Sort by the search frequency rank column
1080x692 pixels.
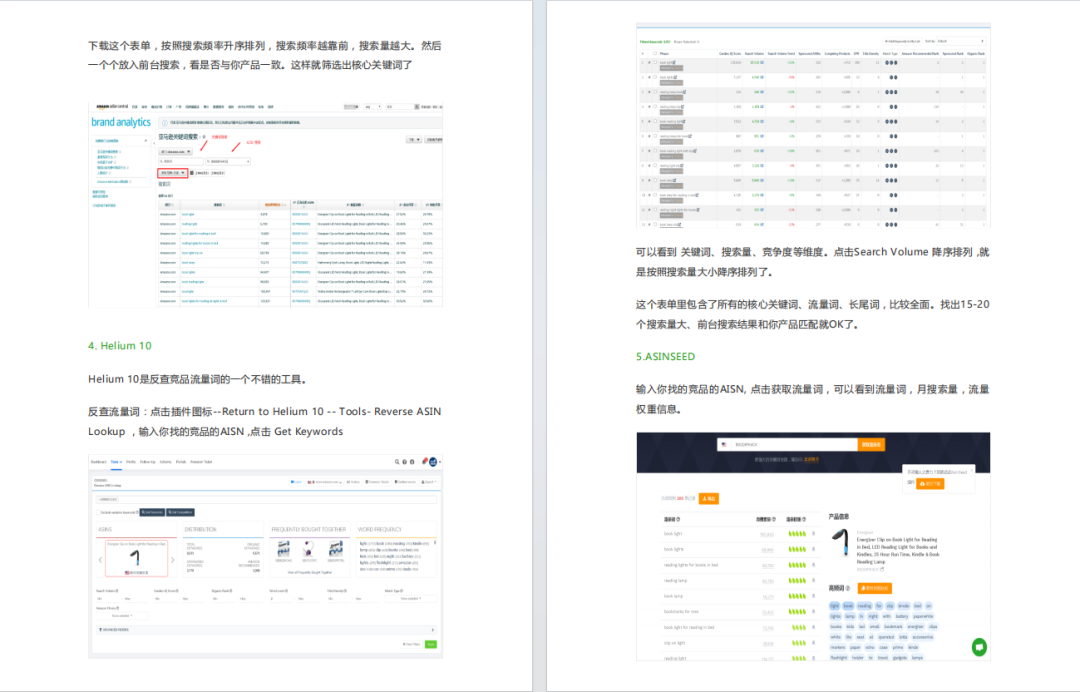(x=276, y=205)
